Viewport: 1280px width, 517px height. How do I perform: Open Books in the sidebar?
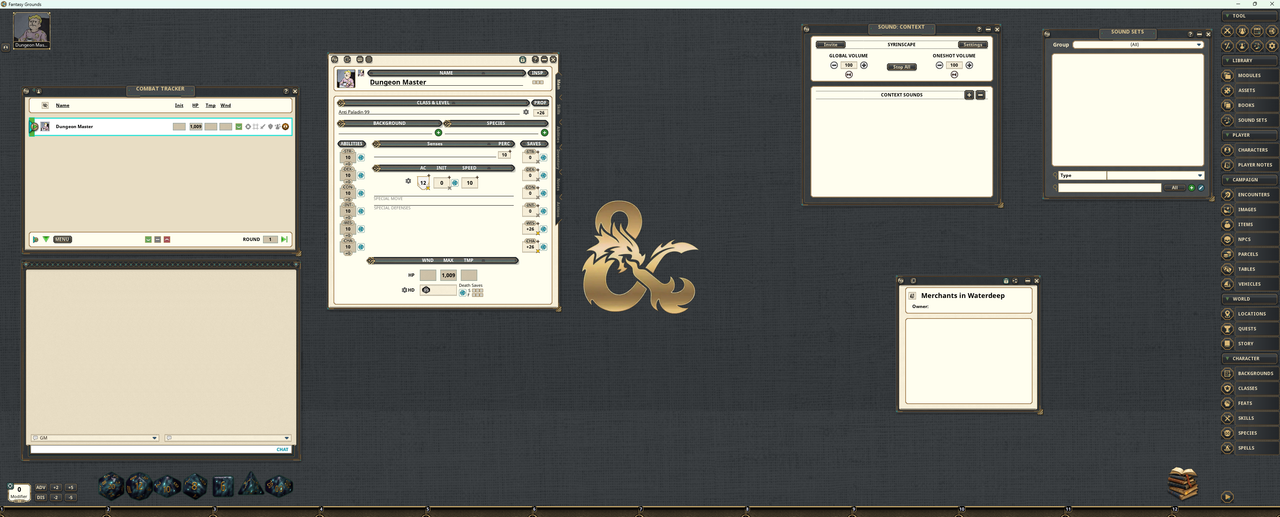pos(1250,105)
